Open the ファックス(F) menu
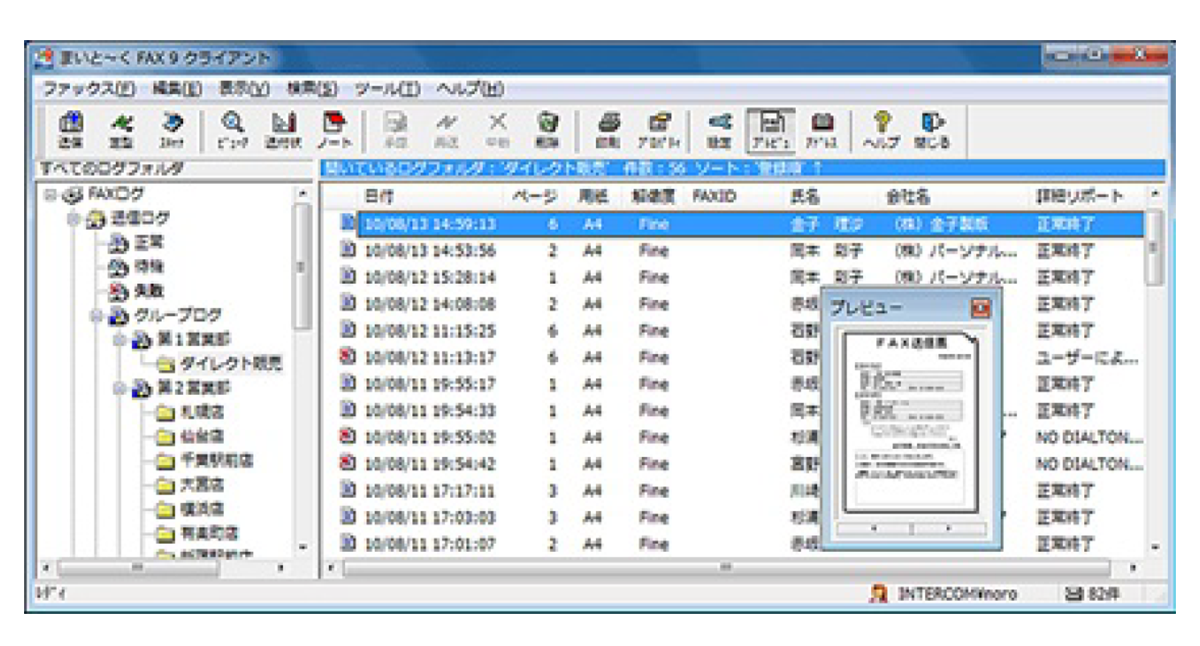The width and height of the screenshot is (1200, 646). 88,88
